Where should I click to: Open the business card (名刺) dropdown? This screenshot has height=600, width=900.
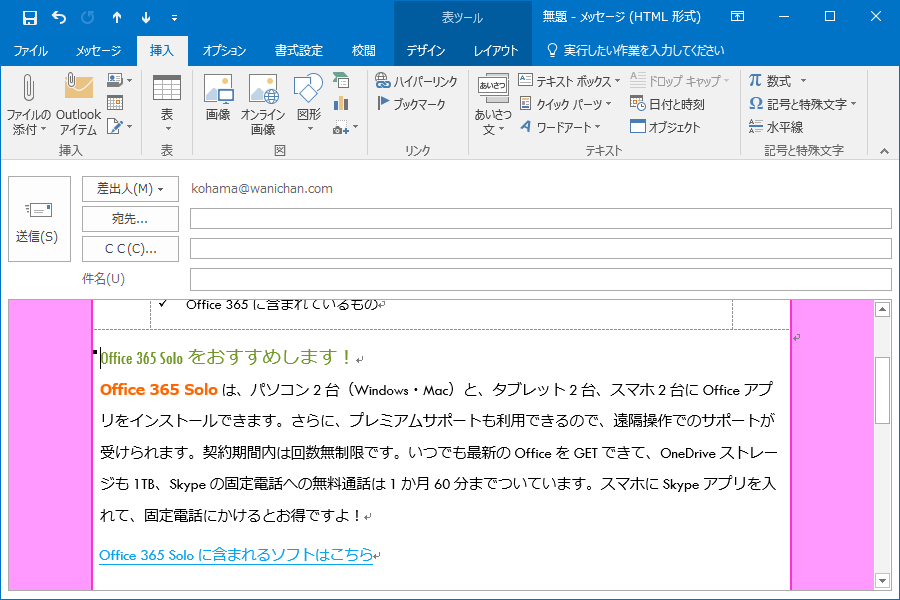119,80
